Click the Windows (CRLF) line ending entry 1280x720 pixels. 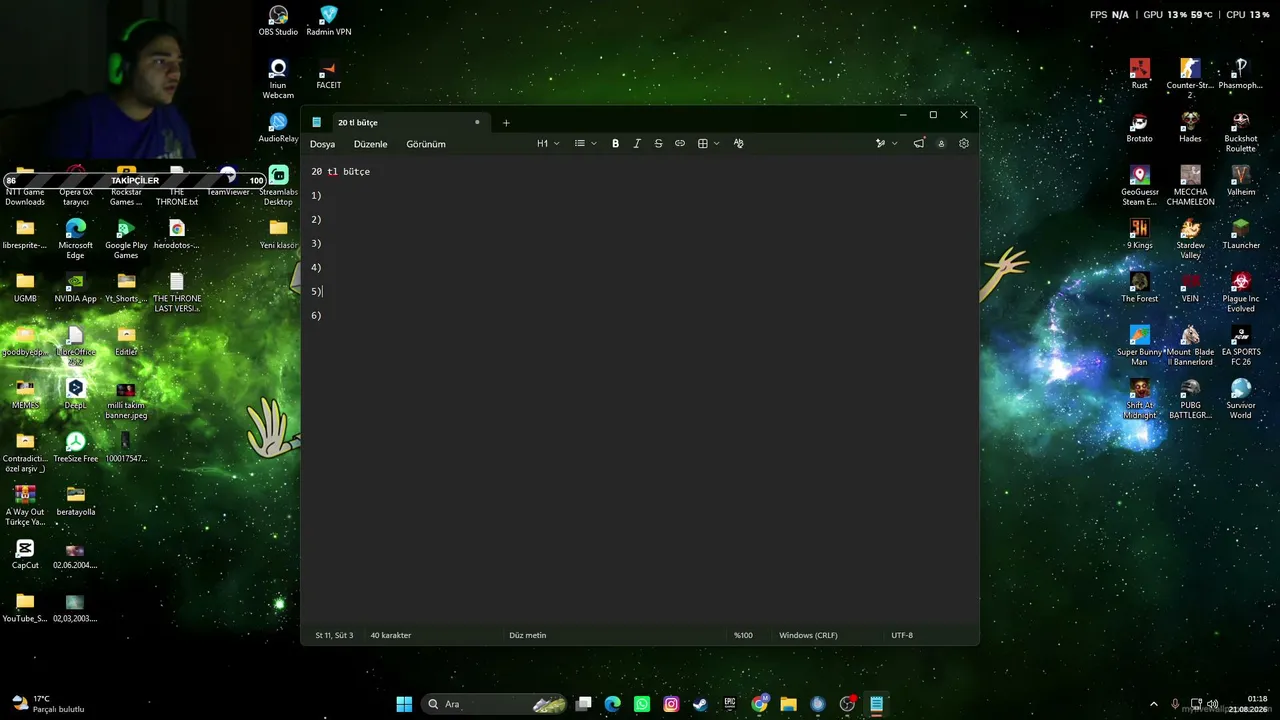point(808,635)
